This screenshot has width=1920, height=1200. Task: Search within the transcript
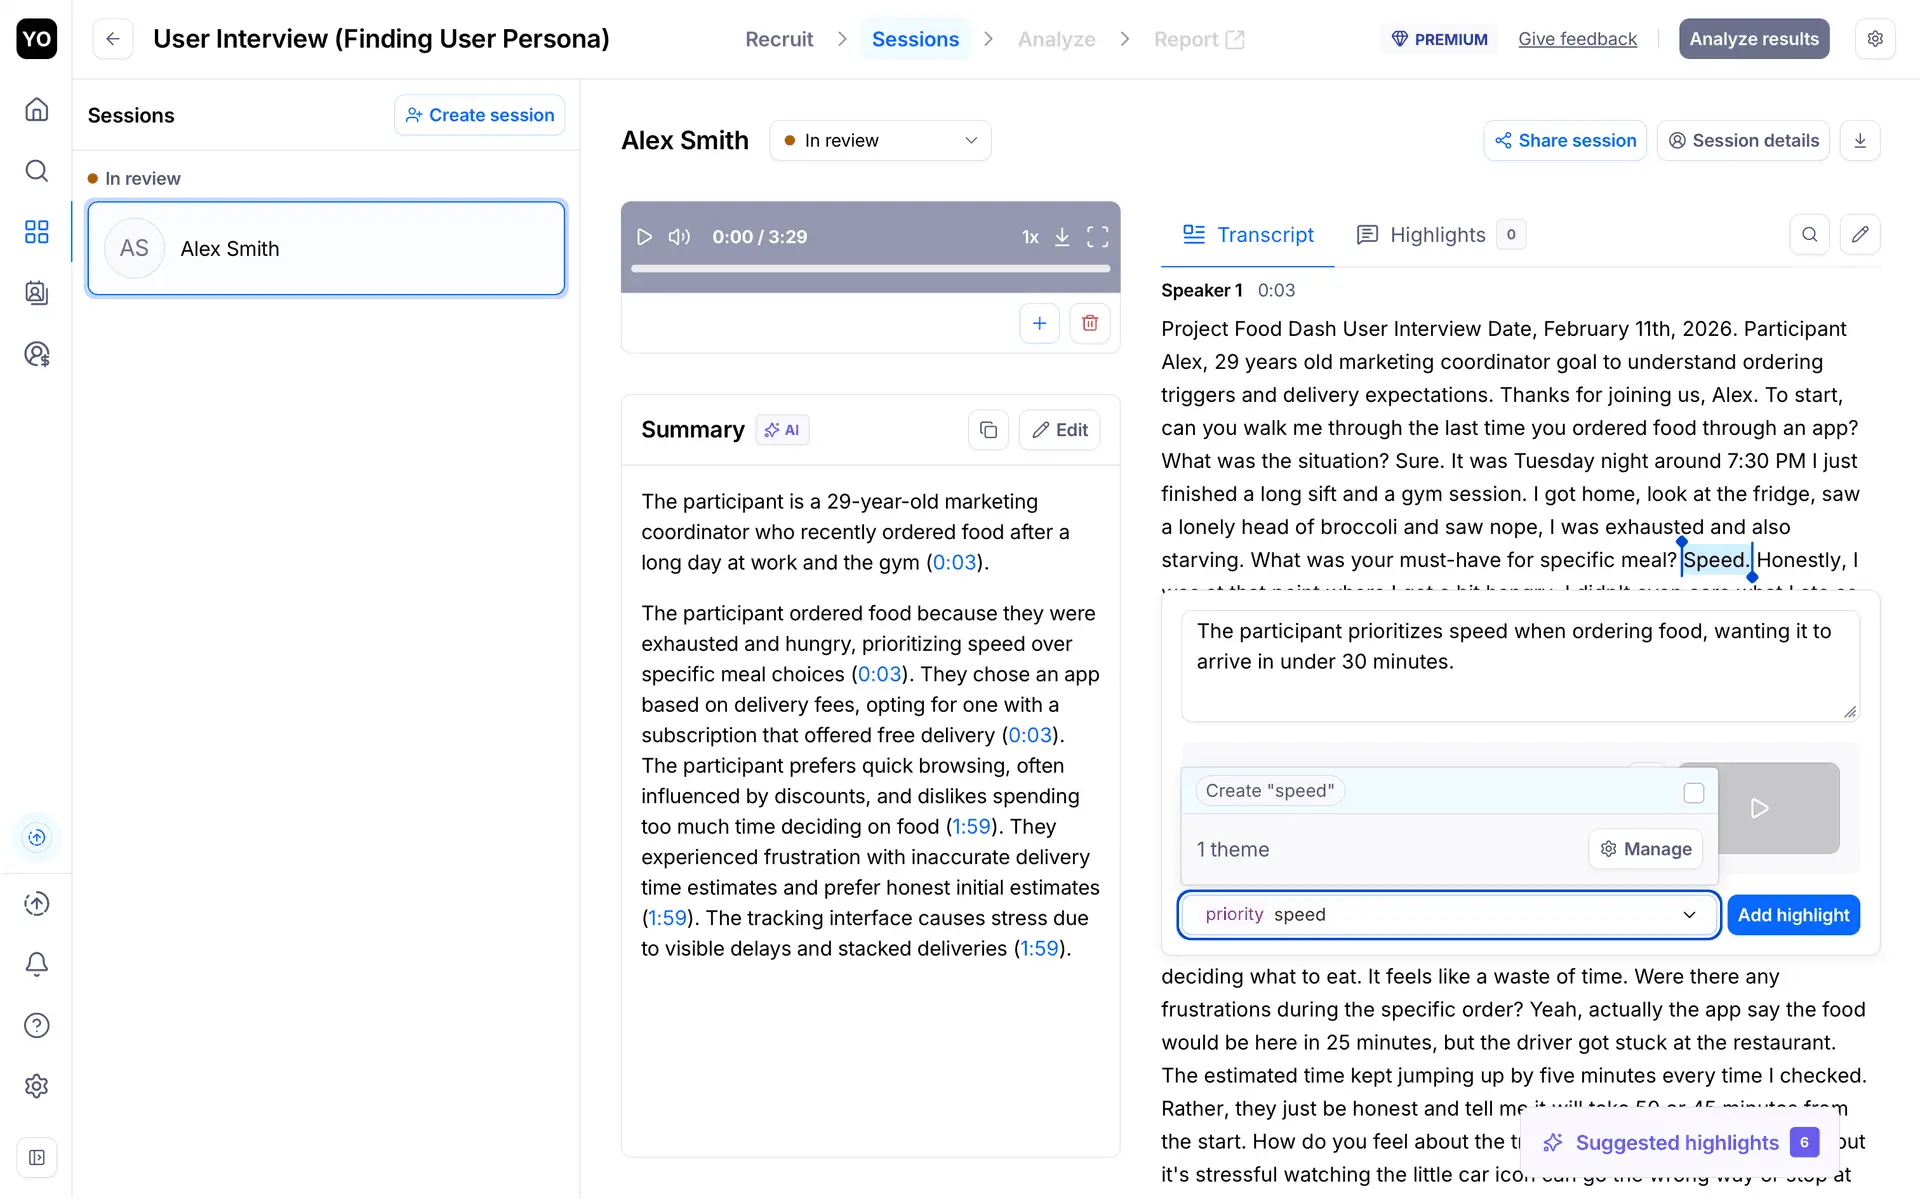pyautogui.click(x=1809, y=235)
